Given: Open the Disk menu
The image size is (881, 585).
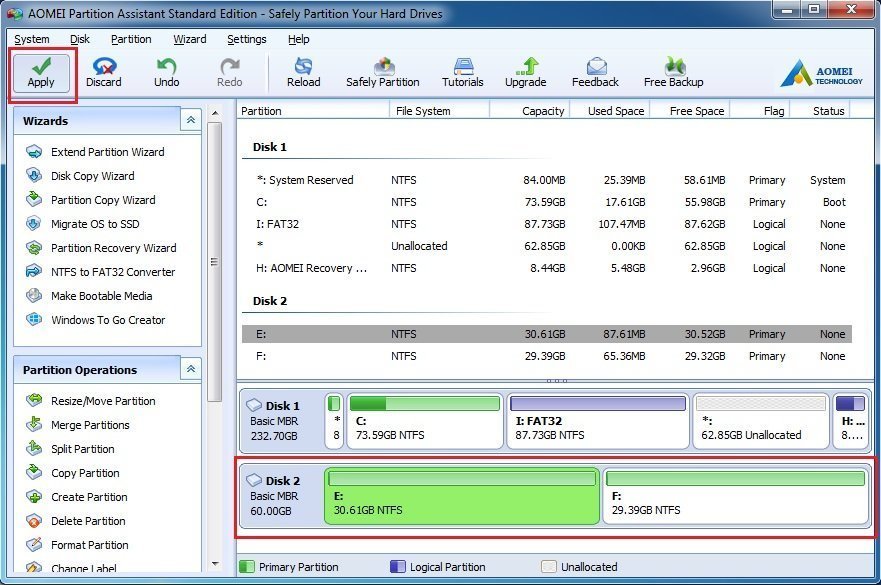Looking at the screenshot, I should coord(80,39).
